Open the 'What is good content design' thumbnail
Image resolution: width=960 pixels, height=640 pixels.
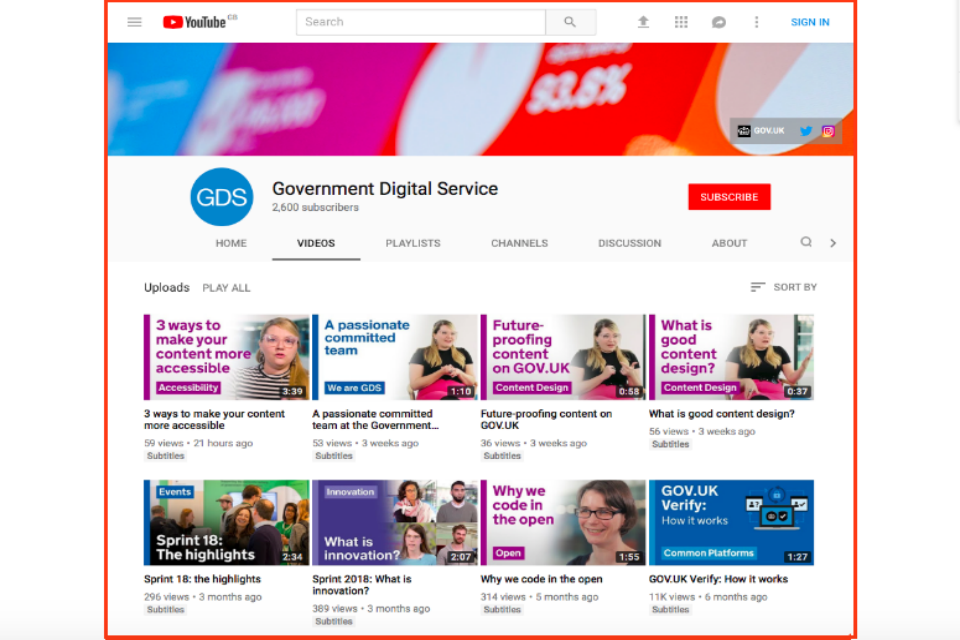(x=731, y=357)
